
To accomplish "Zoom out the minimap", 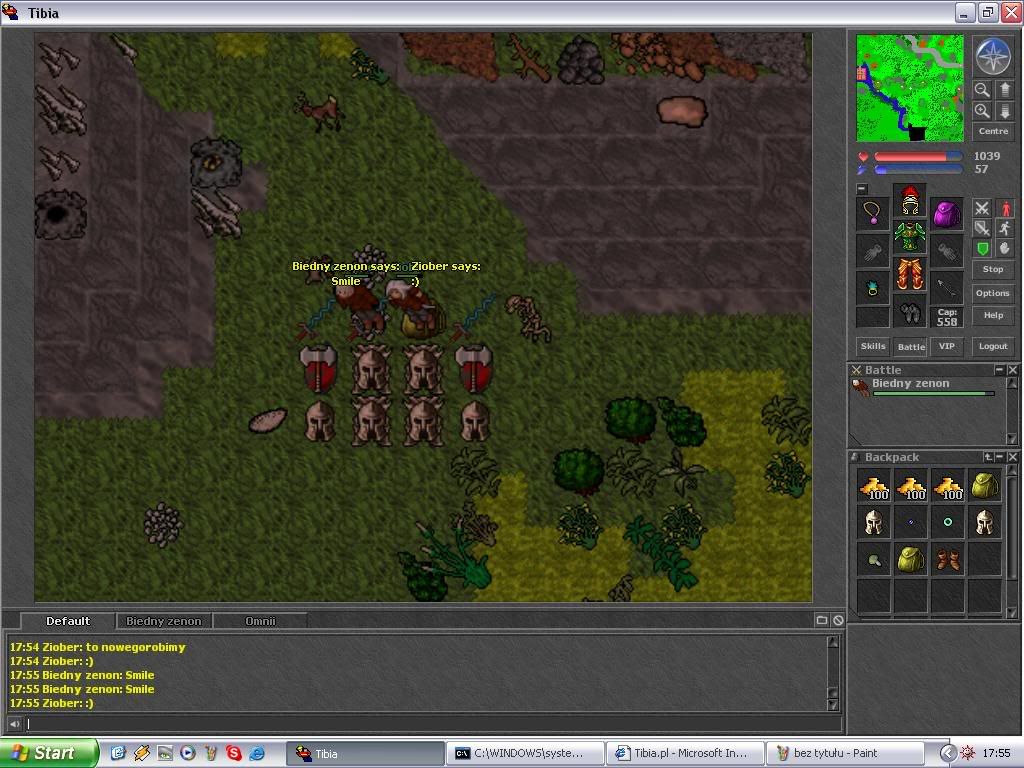I will coord(982,89).
